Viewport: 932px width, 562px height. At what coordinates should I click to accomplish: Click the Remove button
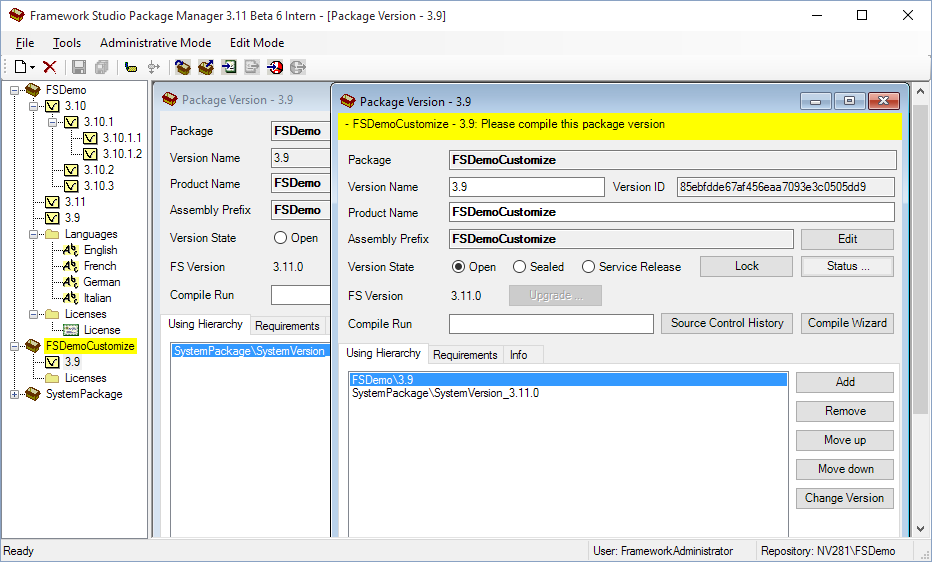[845, 411]
